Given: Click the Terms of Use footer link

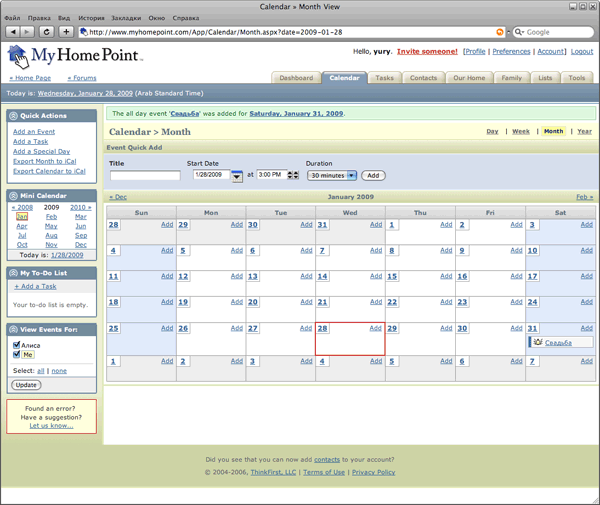Looking at the screenshot, I should (x=324, y=472).
